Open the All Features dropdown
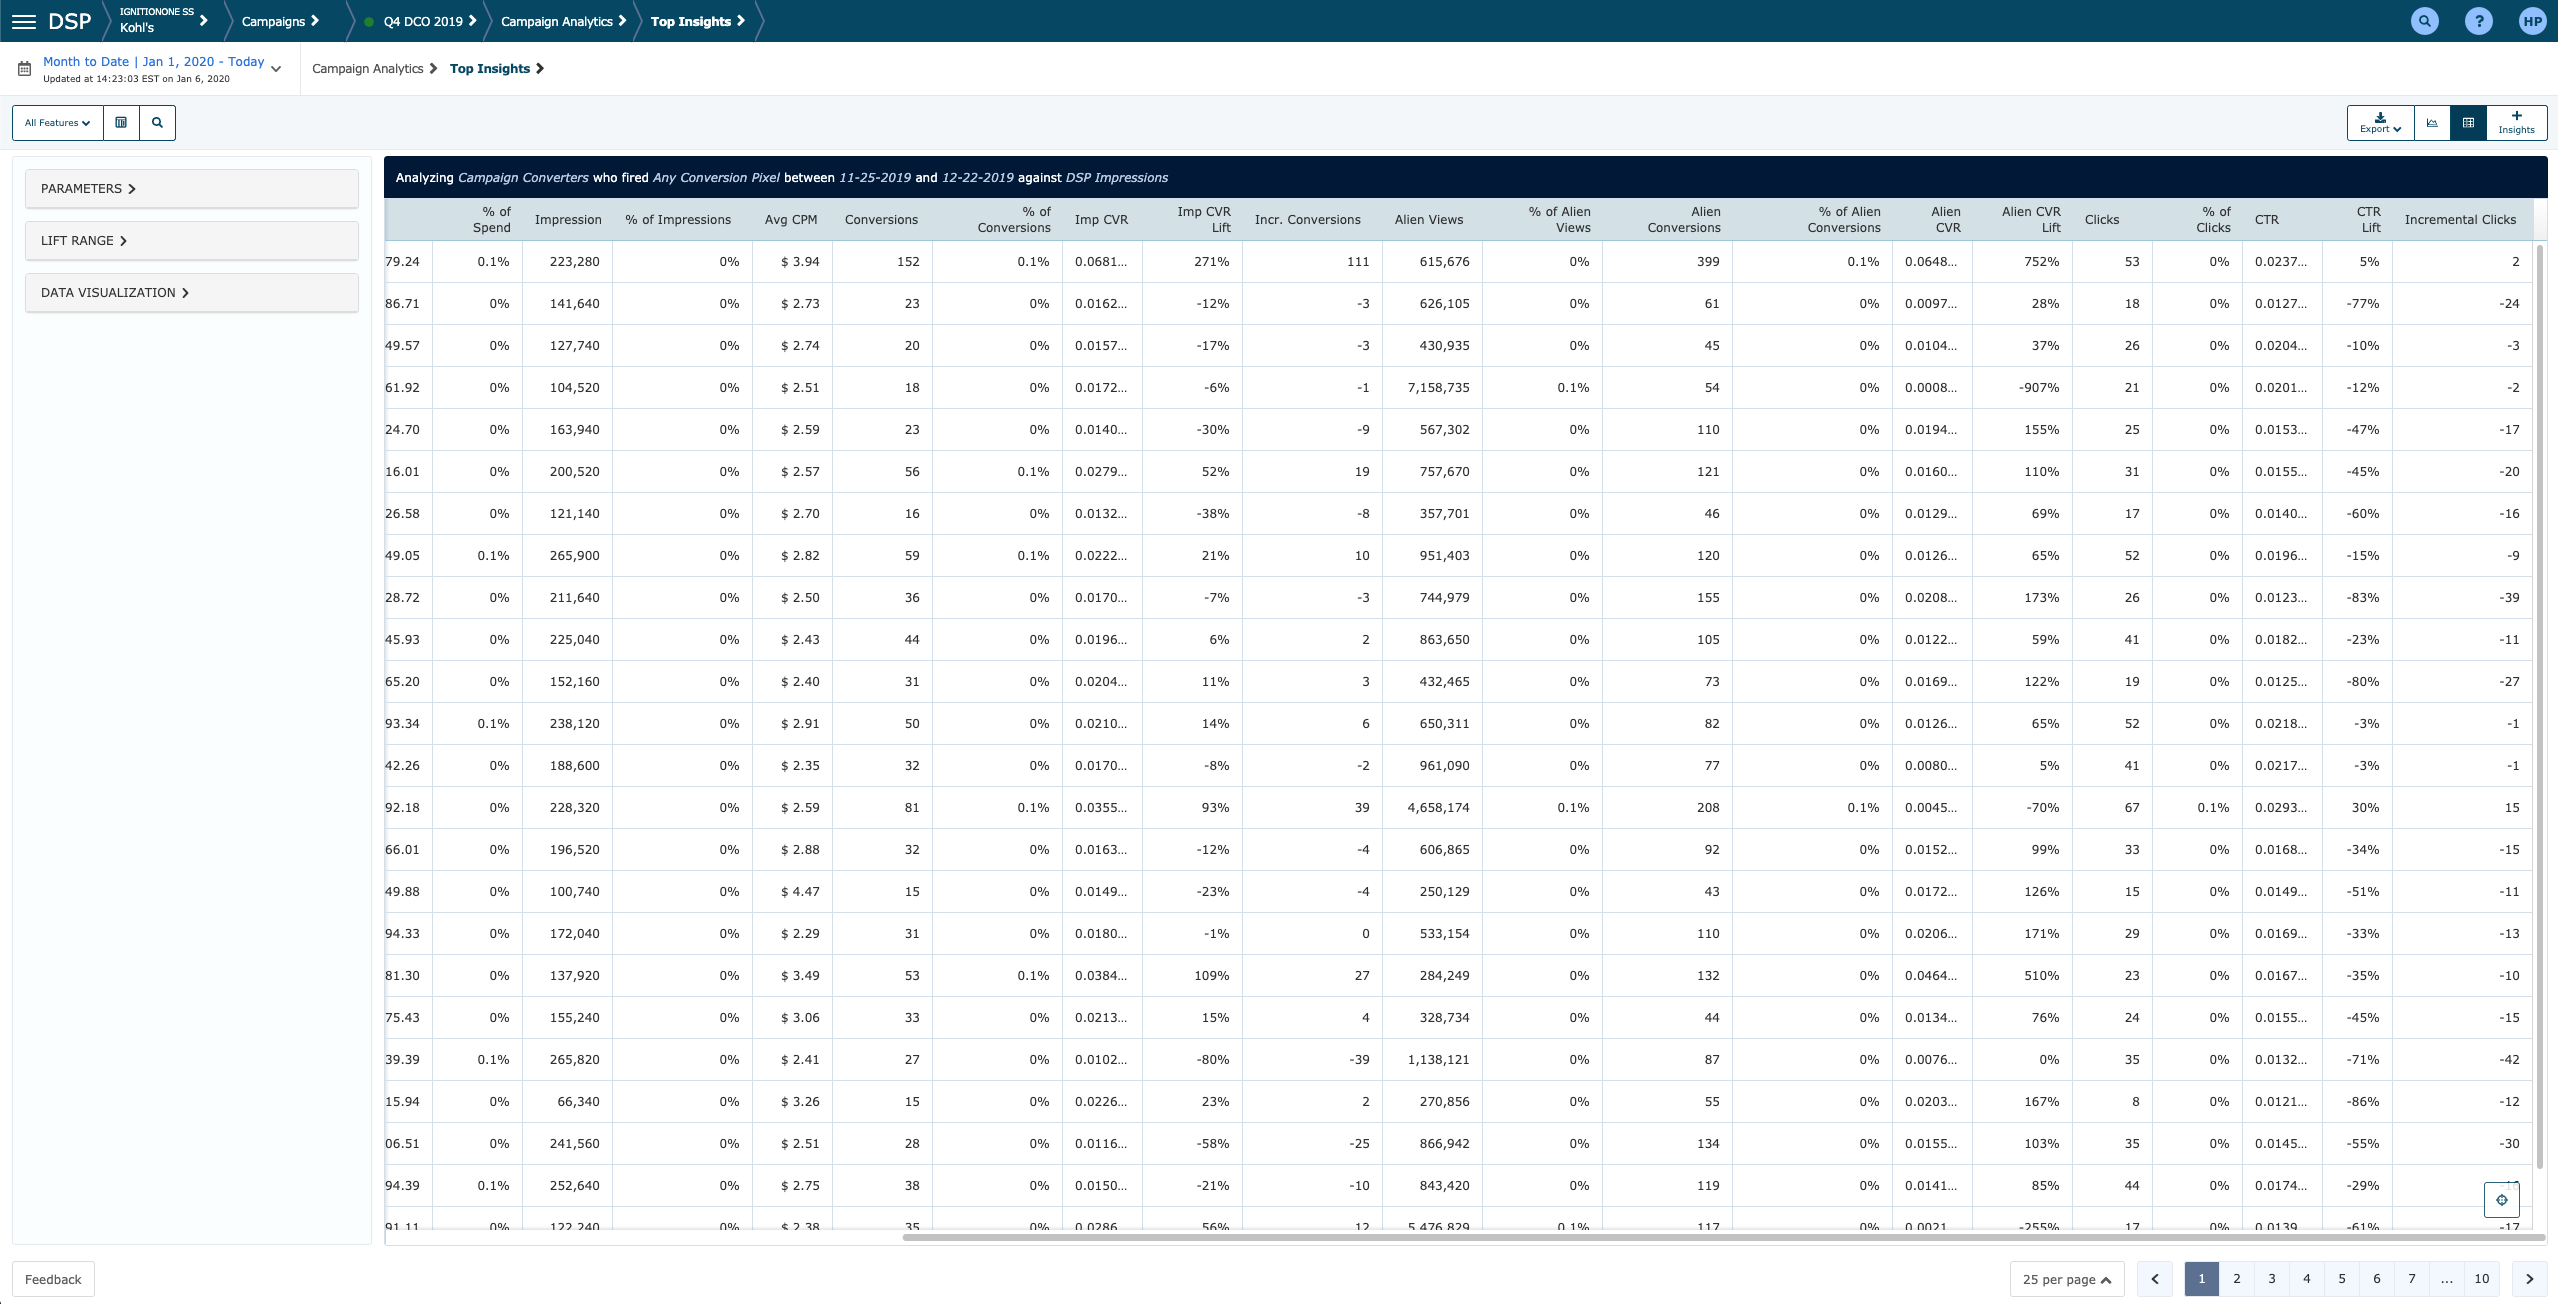The width and height of the screenshot is (2558, 1304). pyautogui.click(x=58, y=123)
